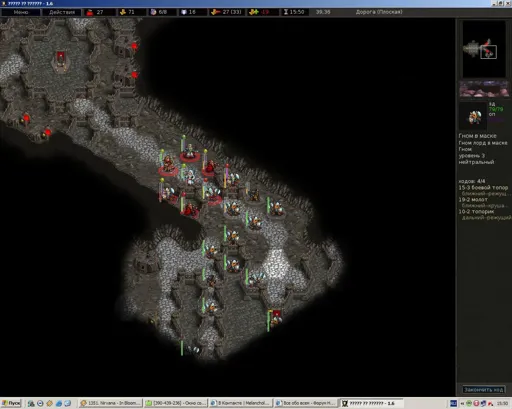The width and height of the screenshot is (512, 409).
Task: Click the turn counter flag icon
Action: pos(90,12)
